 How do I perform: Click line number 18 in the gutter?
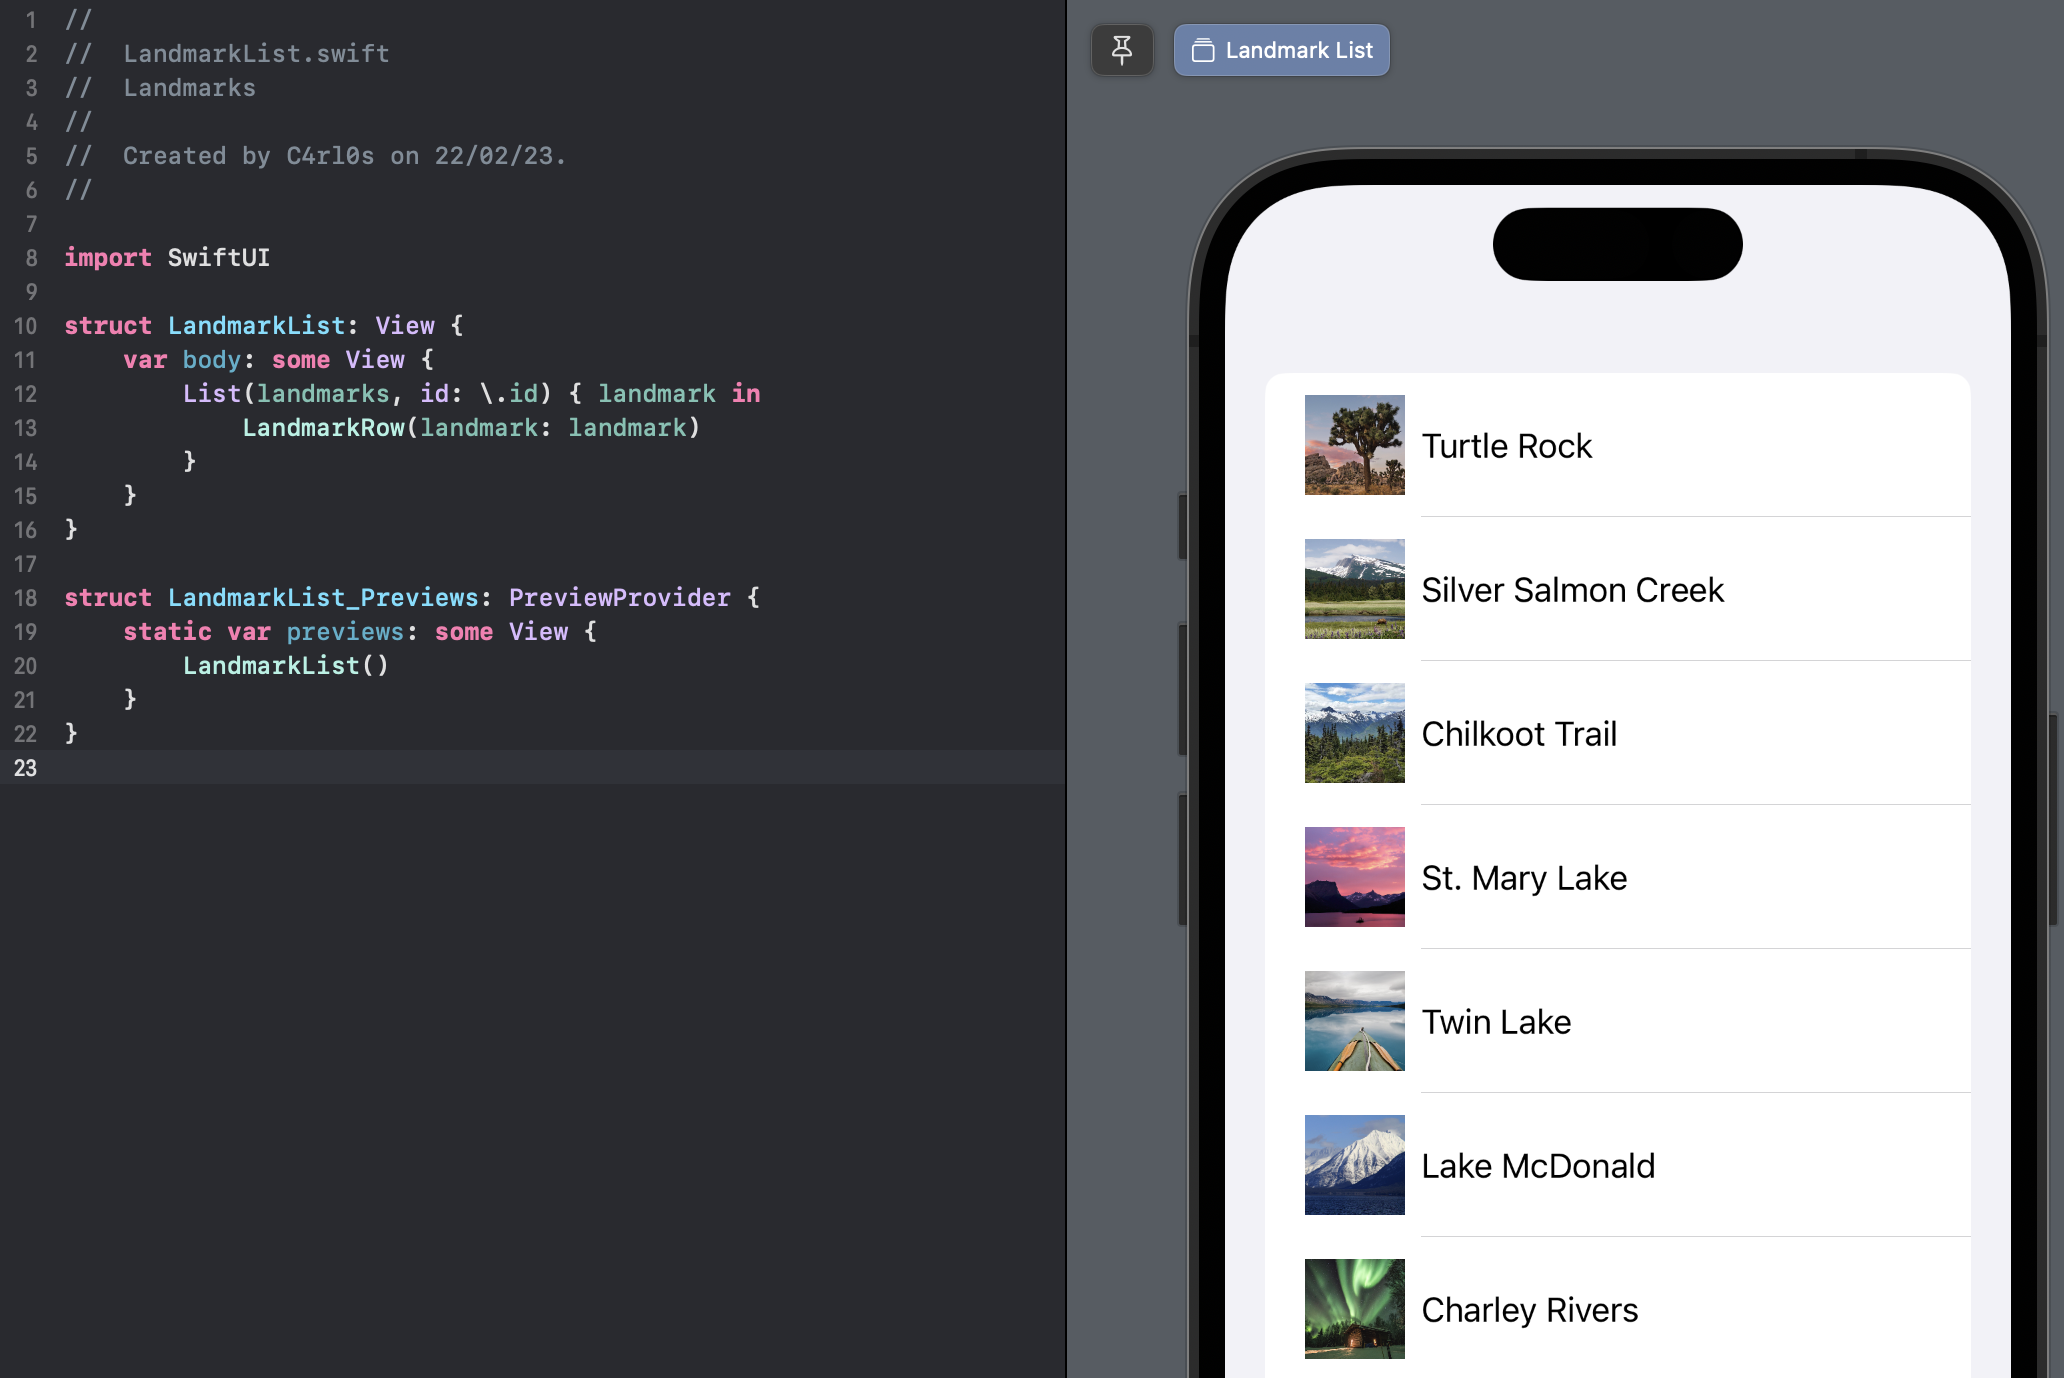tap(25, 598)
